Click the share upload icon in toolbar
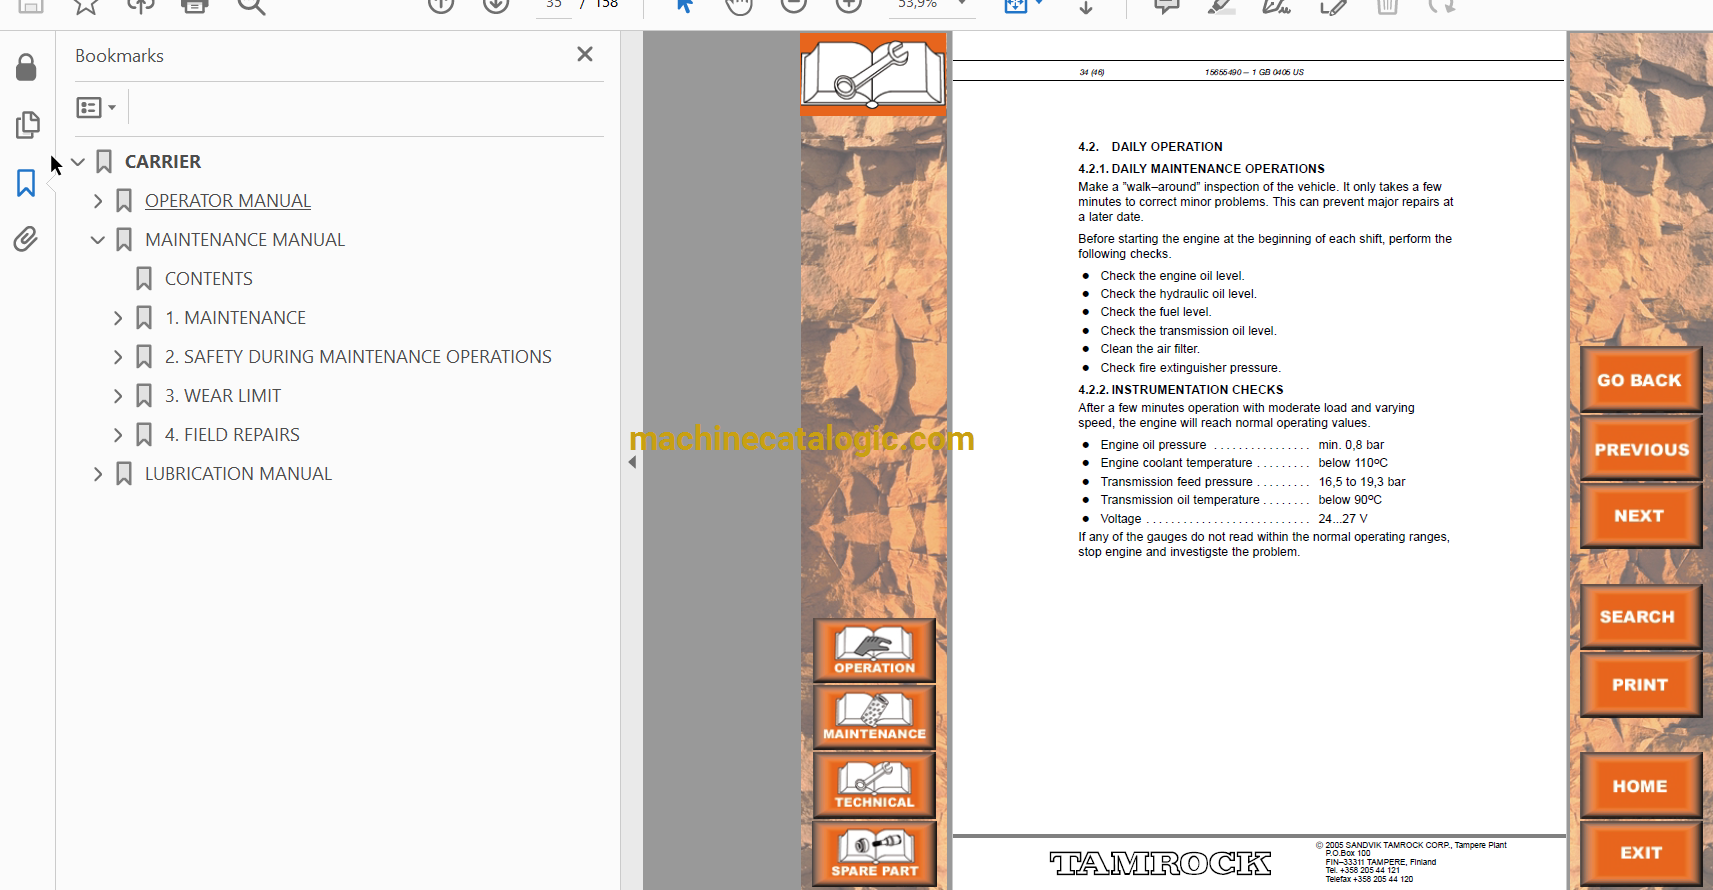The image size is (1713, 890). [x=140, y=6]
